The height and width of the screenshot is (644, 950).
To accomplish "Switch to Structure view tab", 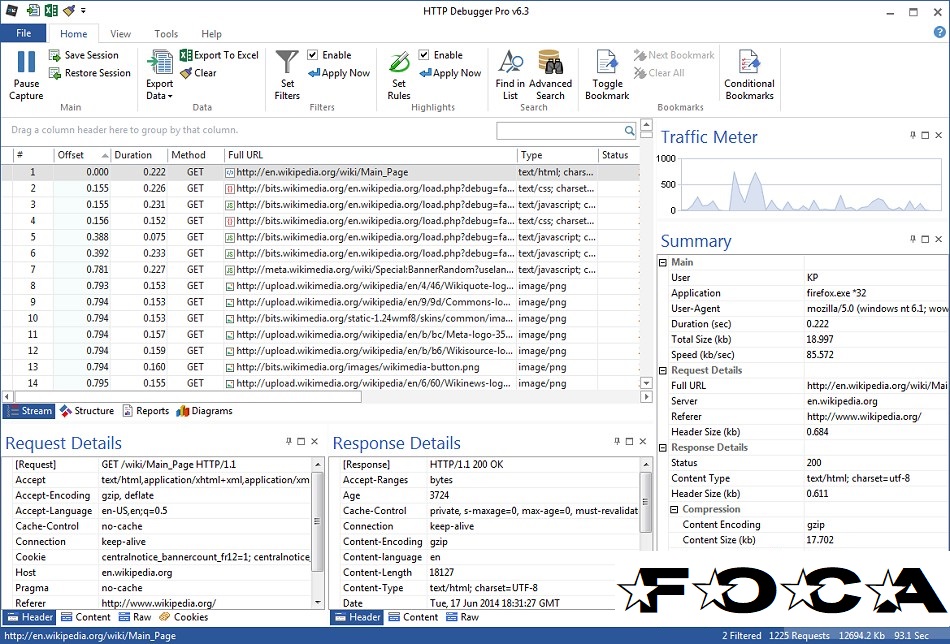I will point(87,411).
